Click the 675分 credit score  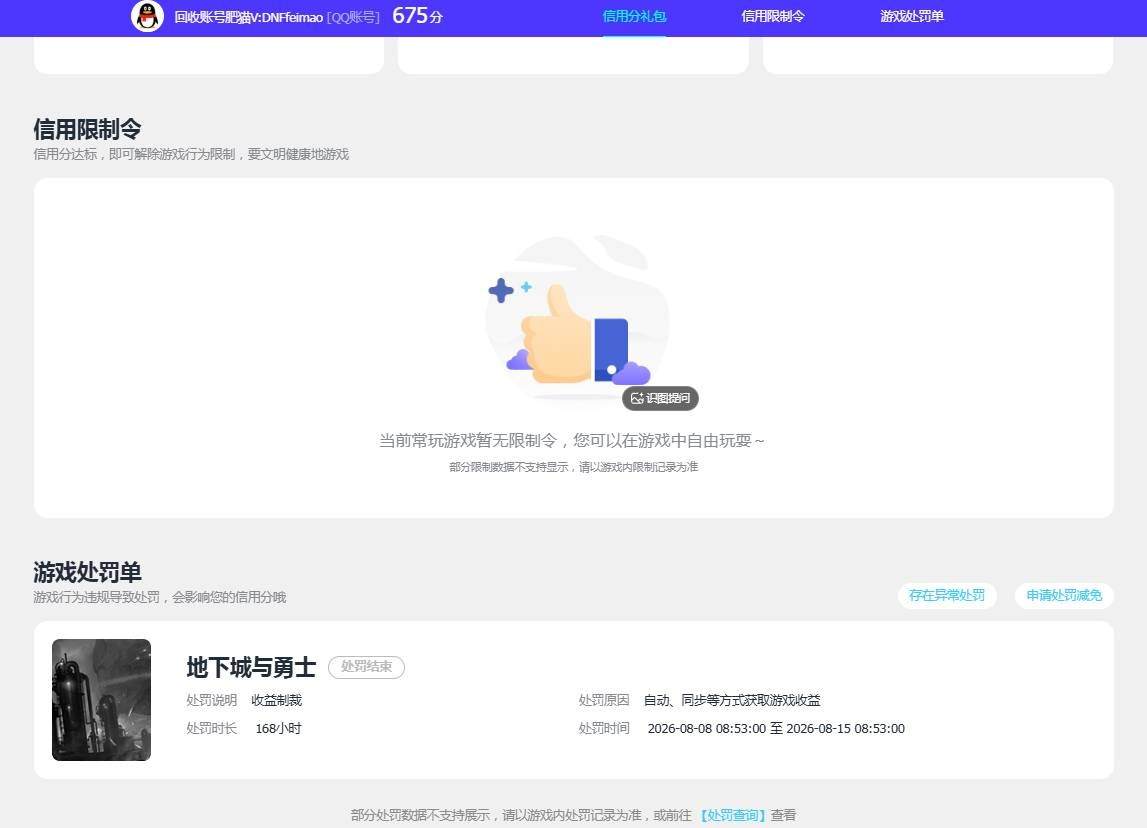(x=418, y=16)
